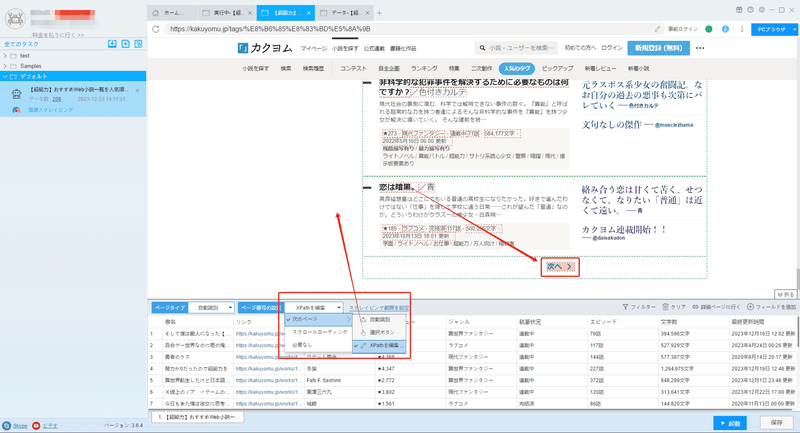Image resolution: width=800 pixels, height=433 pixels.
Task: Click the red video icon in status bar
Action: [36, 425]
